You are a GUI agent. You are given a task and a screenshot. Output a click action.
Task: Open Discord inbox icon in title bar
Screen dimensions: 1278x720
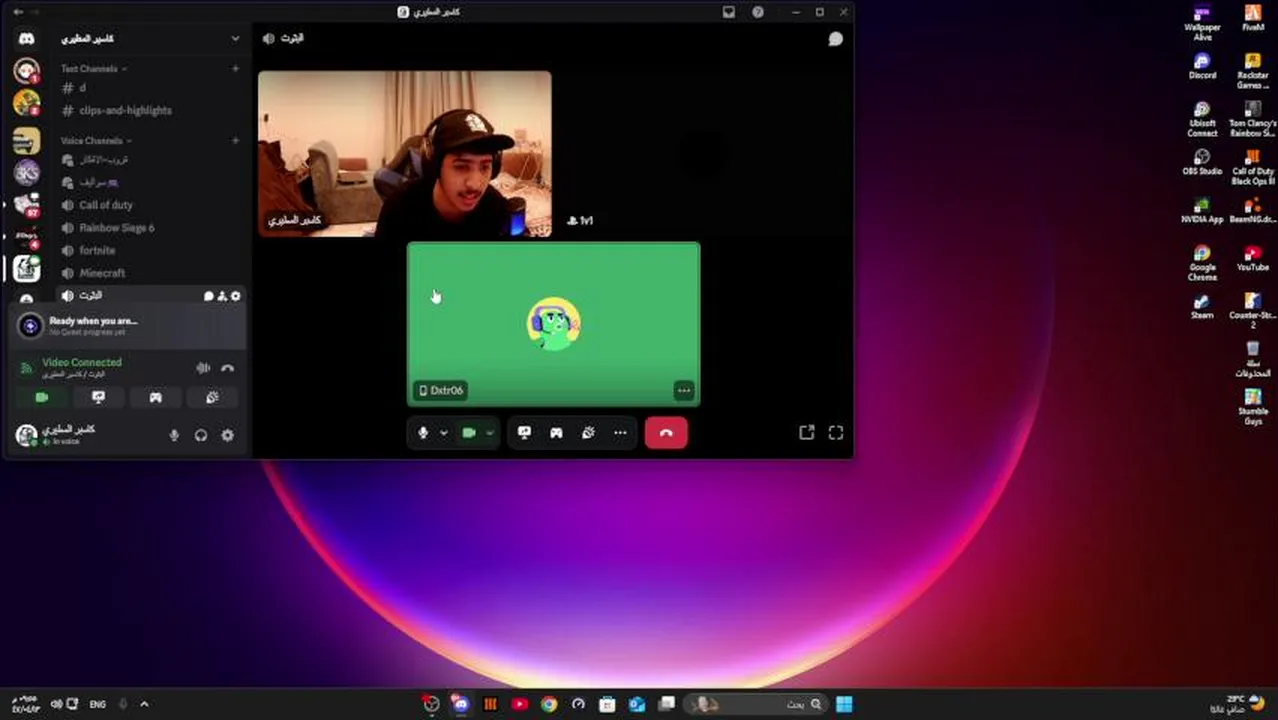[x=729, y=12]
